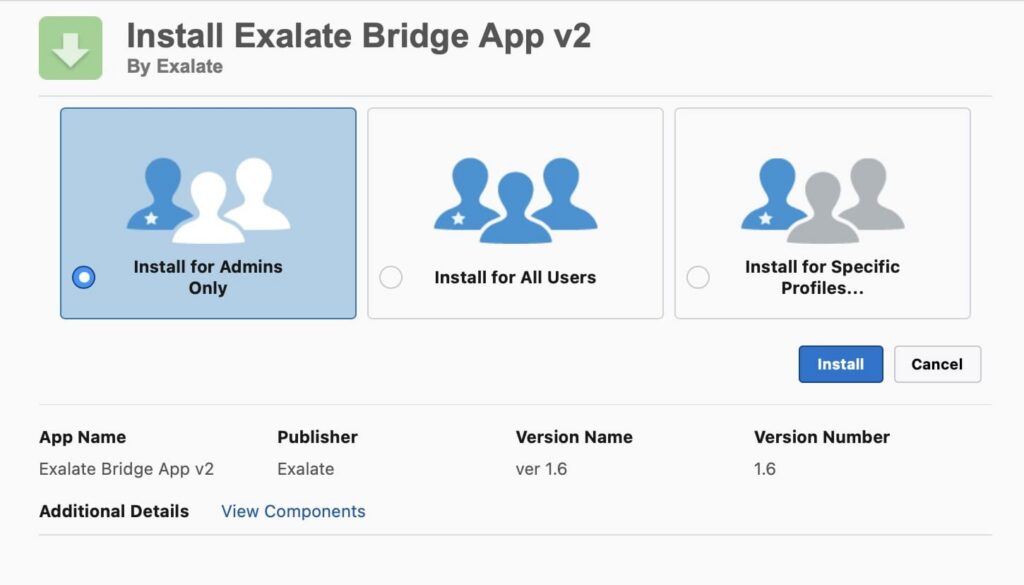Click the By Exalate publisher subtitle

coord(175,67)
